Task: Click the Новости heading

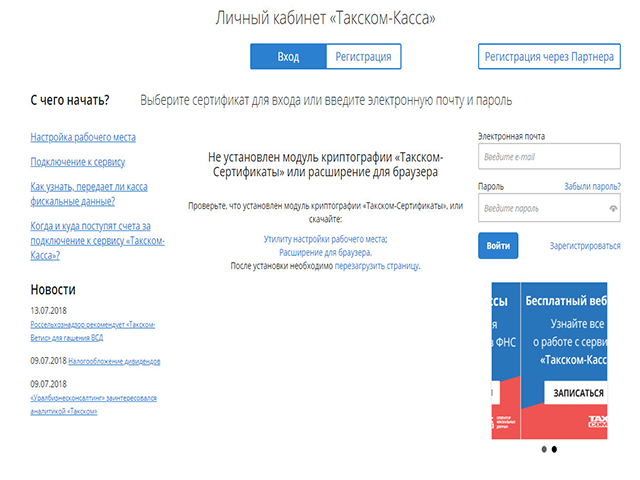Action: (x=53, y=289)
